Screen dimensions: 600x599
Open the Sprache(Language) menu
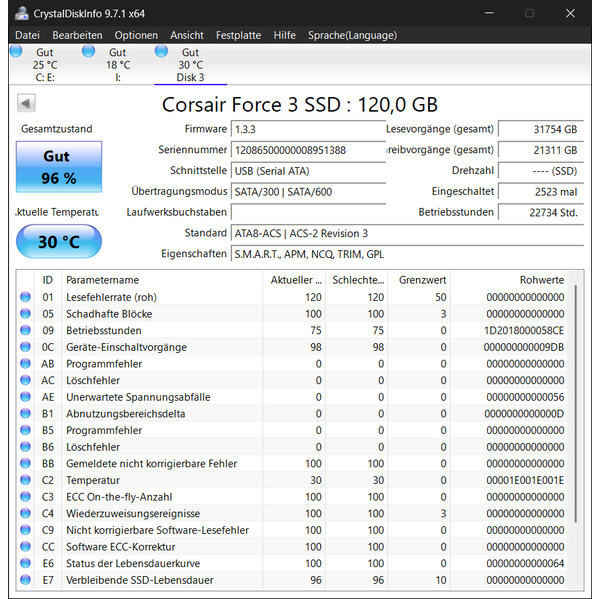point(354,35)
